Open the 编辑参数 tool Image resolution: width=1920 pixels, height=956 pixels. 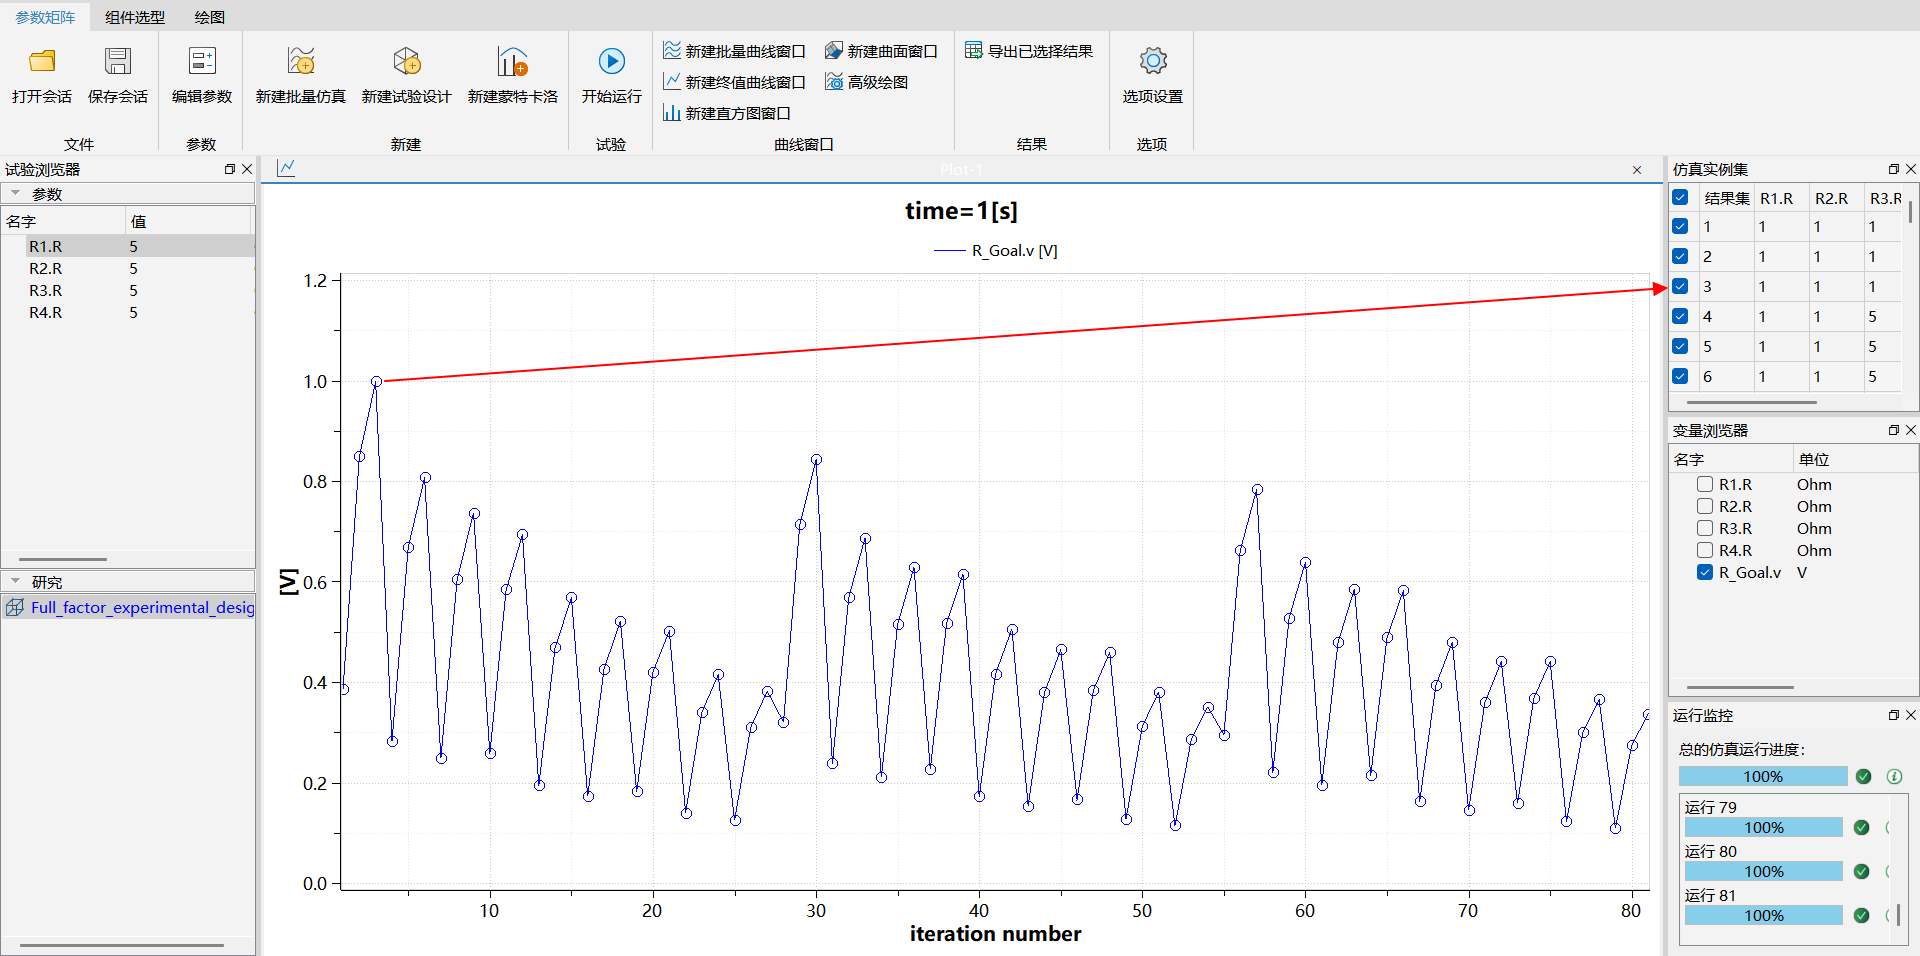coord(202,62)
